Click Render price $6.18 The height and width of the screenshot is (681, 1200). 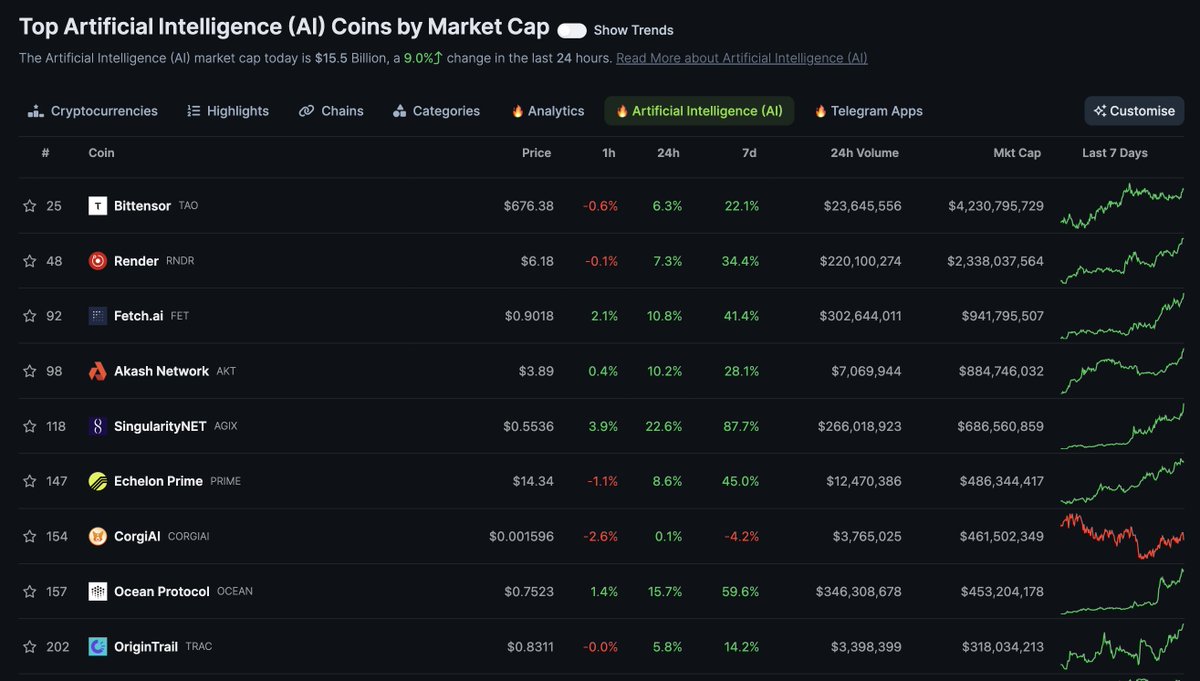coord(536,261)
